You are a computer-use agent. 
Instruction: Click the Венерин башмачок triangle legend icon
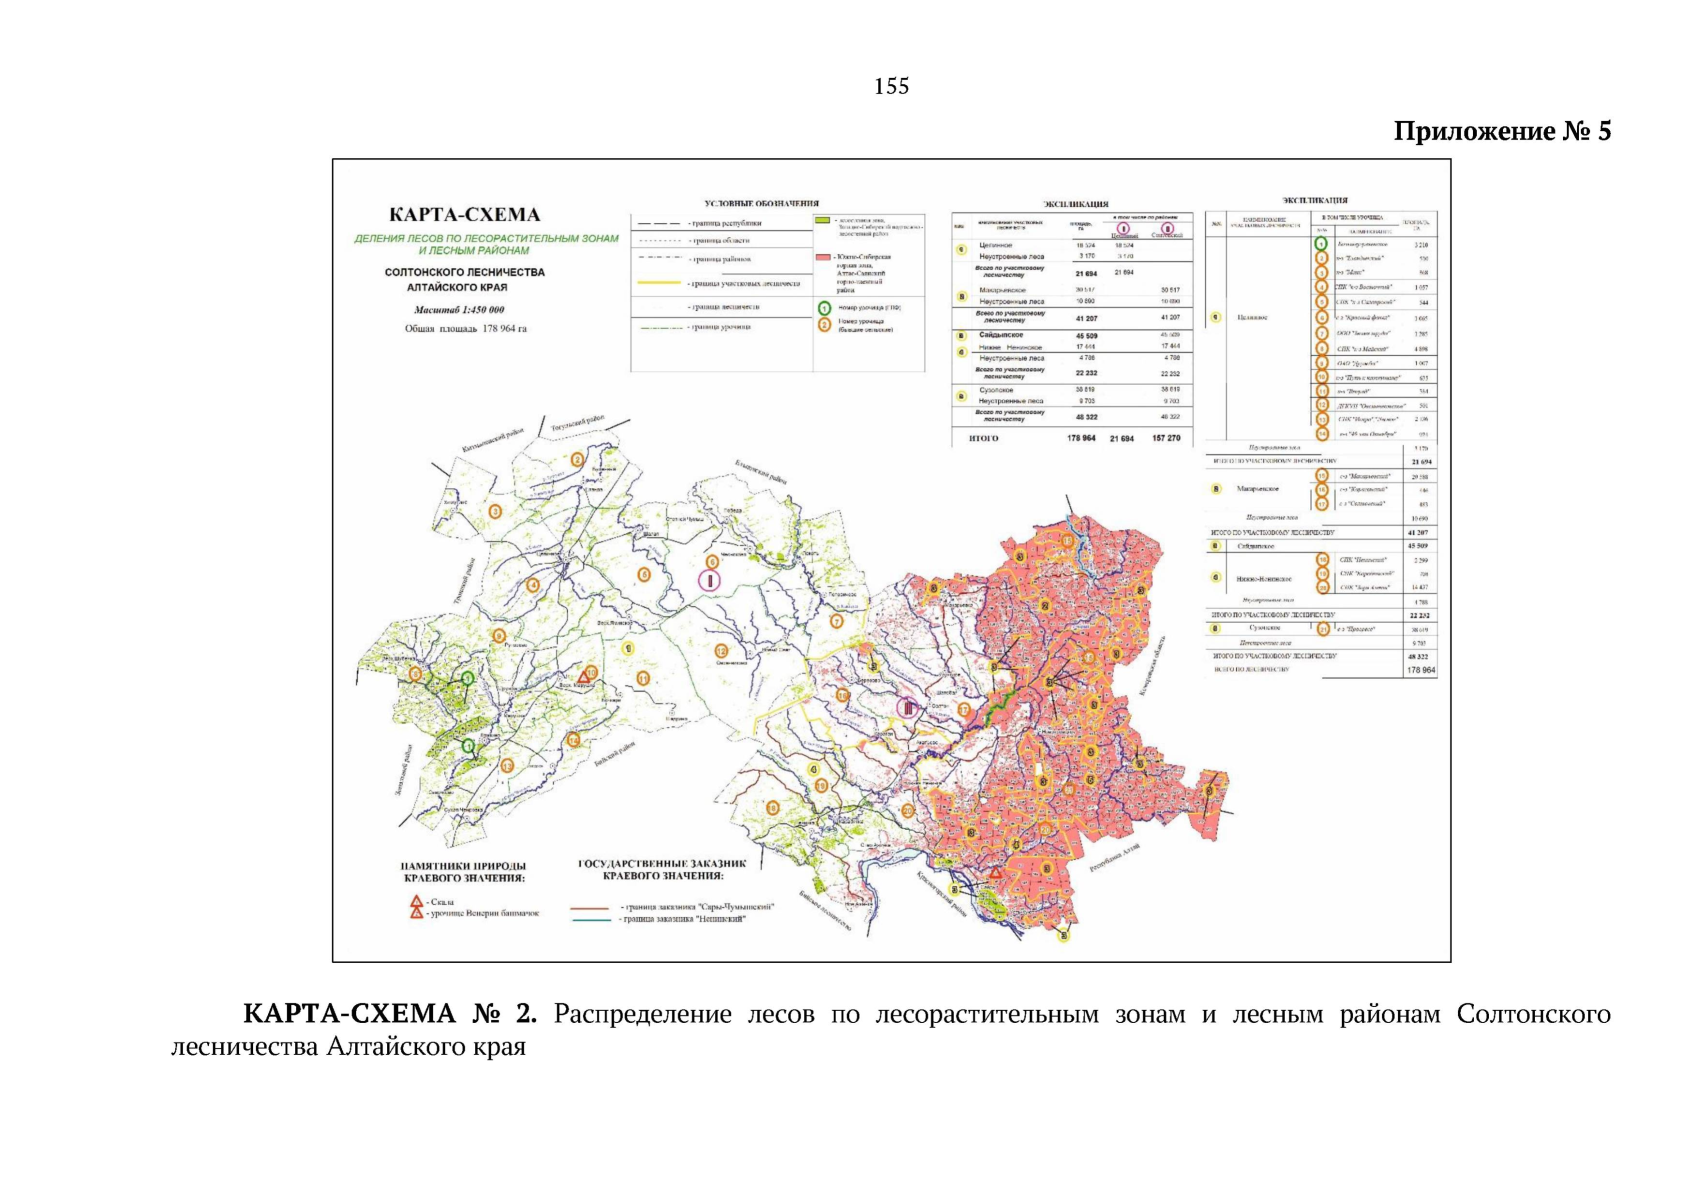[416, 913]
